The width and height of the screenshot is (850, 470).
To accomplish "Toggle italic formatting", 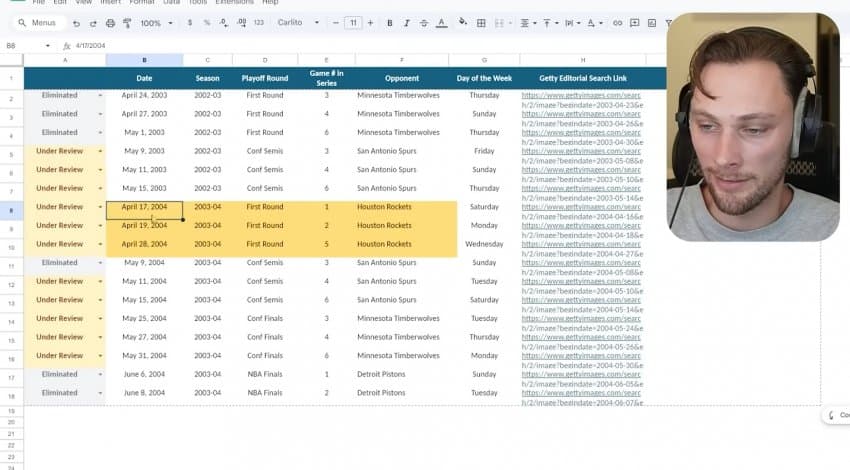I will pyautogui.click(x=407, y=23).
